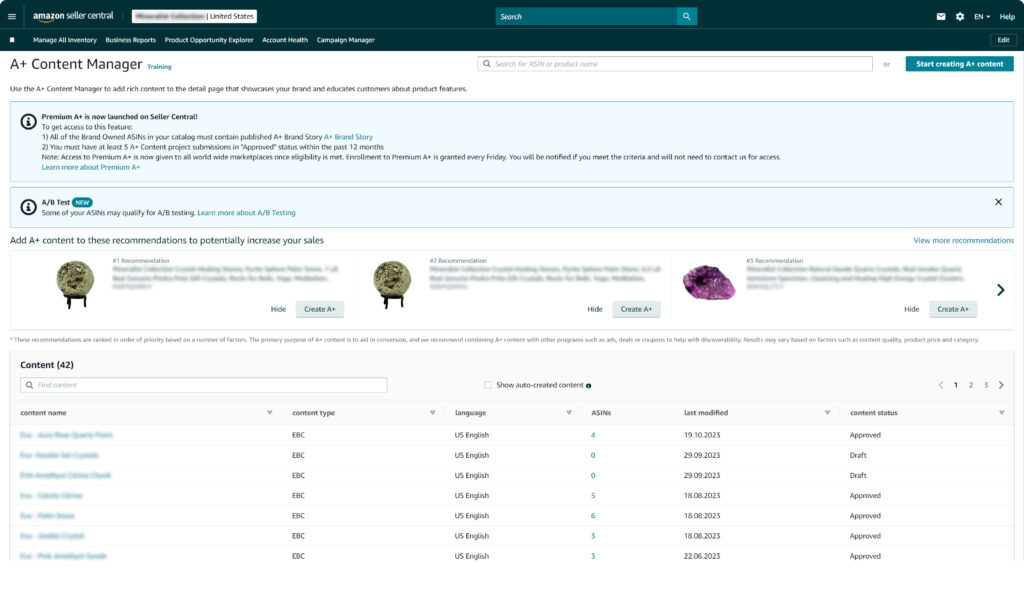
Task: Go to next content page arrow
Action: [1000, 385]
